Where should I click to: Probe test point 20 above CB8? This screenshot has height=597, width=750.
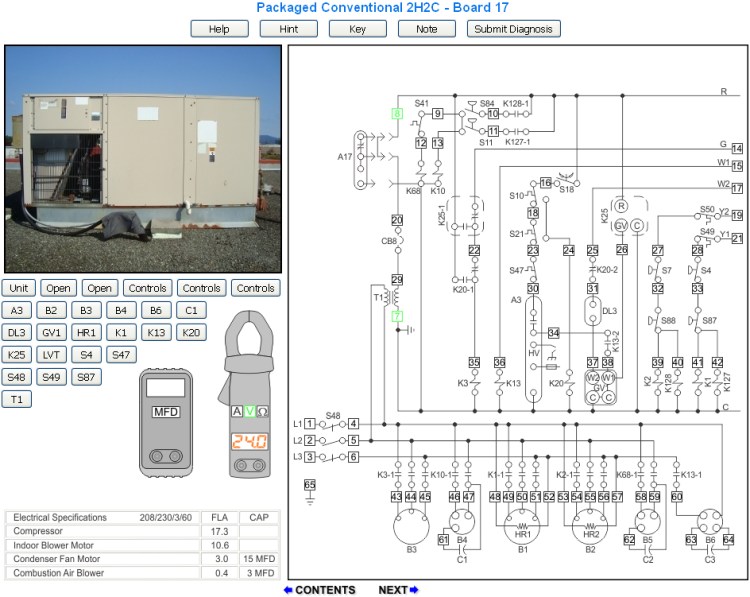(x=397, y=220)
